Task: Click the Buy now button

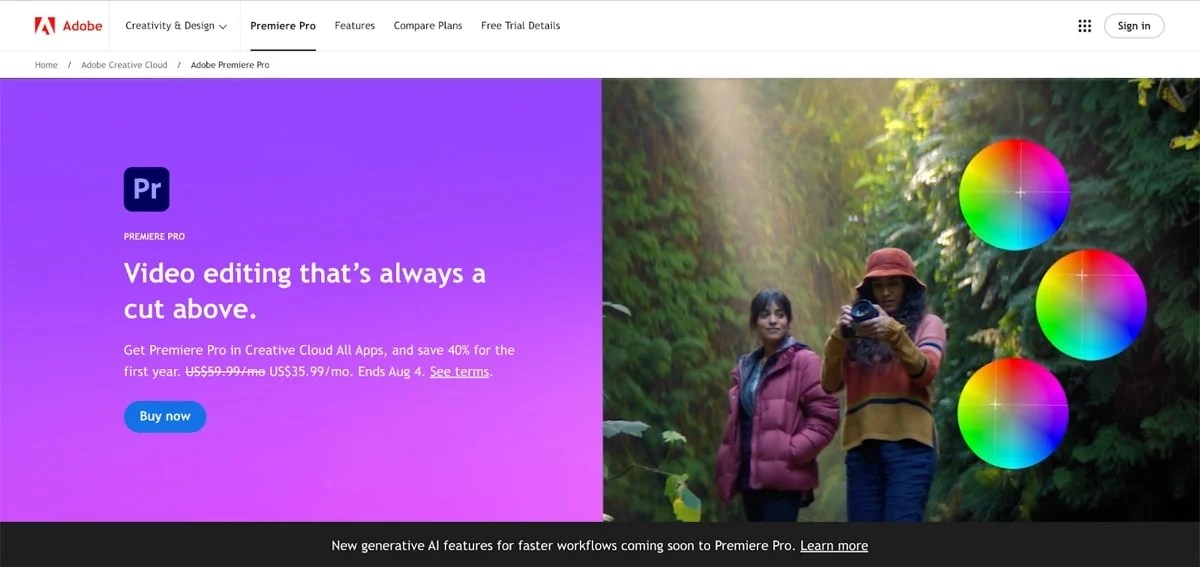Action: (165, 416)
